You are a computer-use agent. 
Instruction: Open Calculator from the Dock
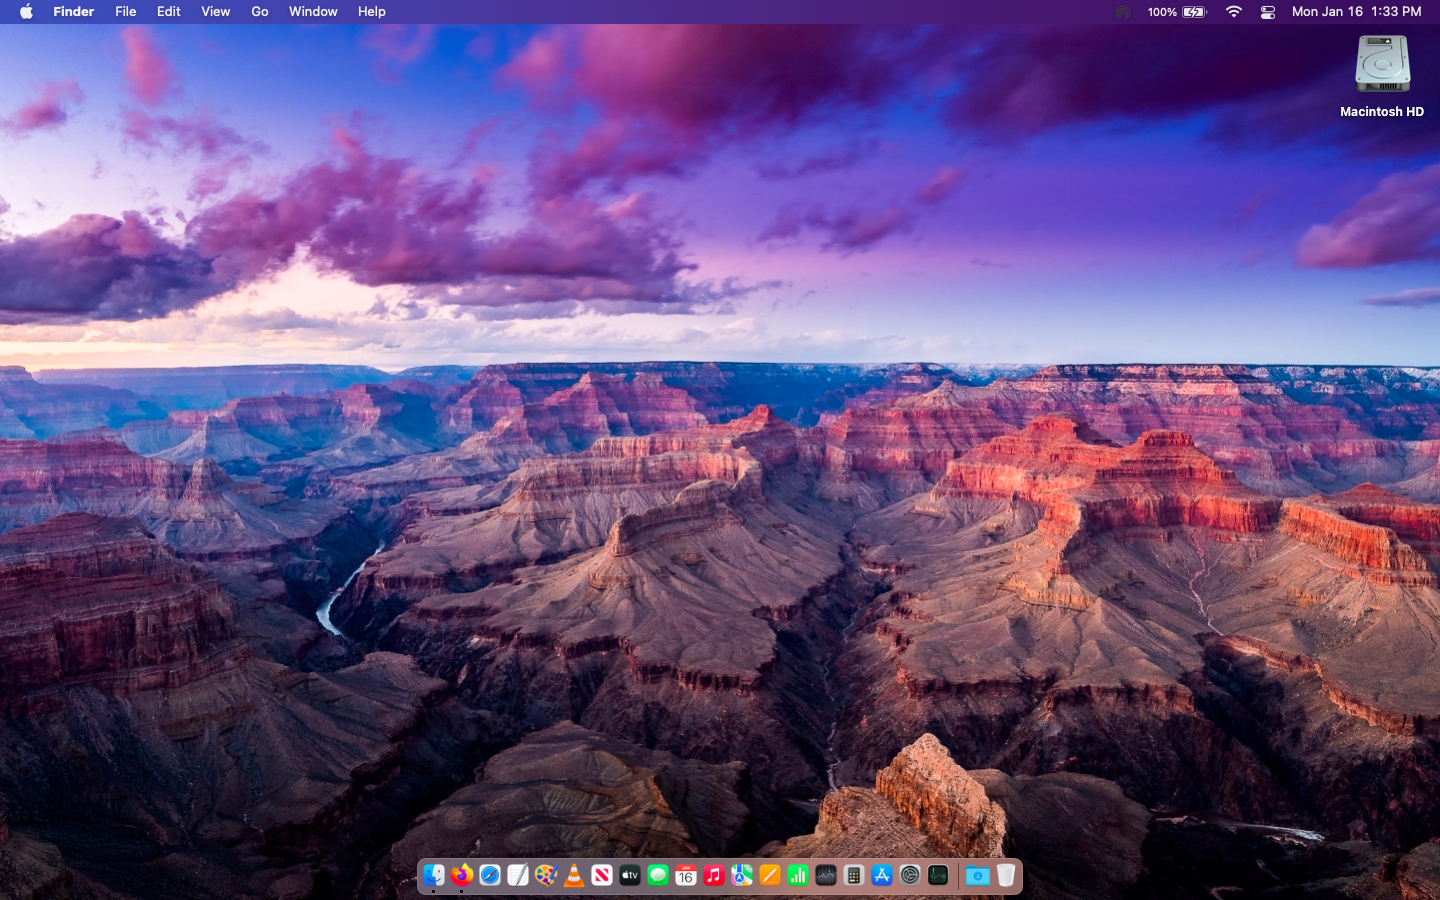pyautogui.click(x=853, y=875)
